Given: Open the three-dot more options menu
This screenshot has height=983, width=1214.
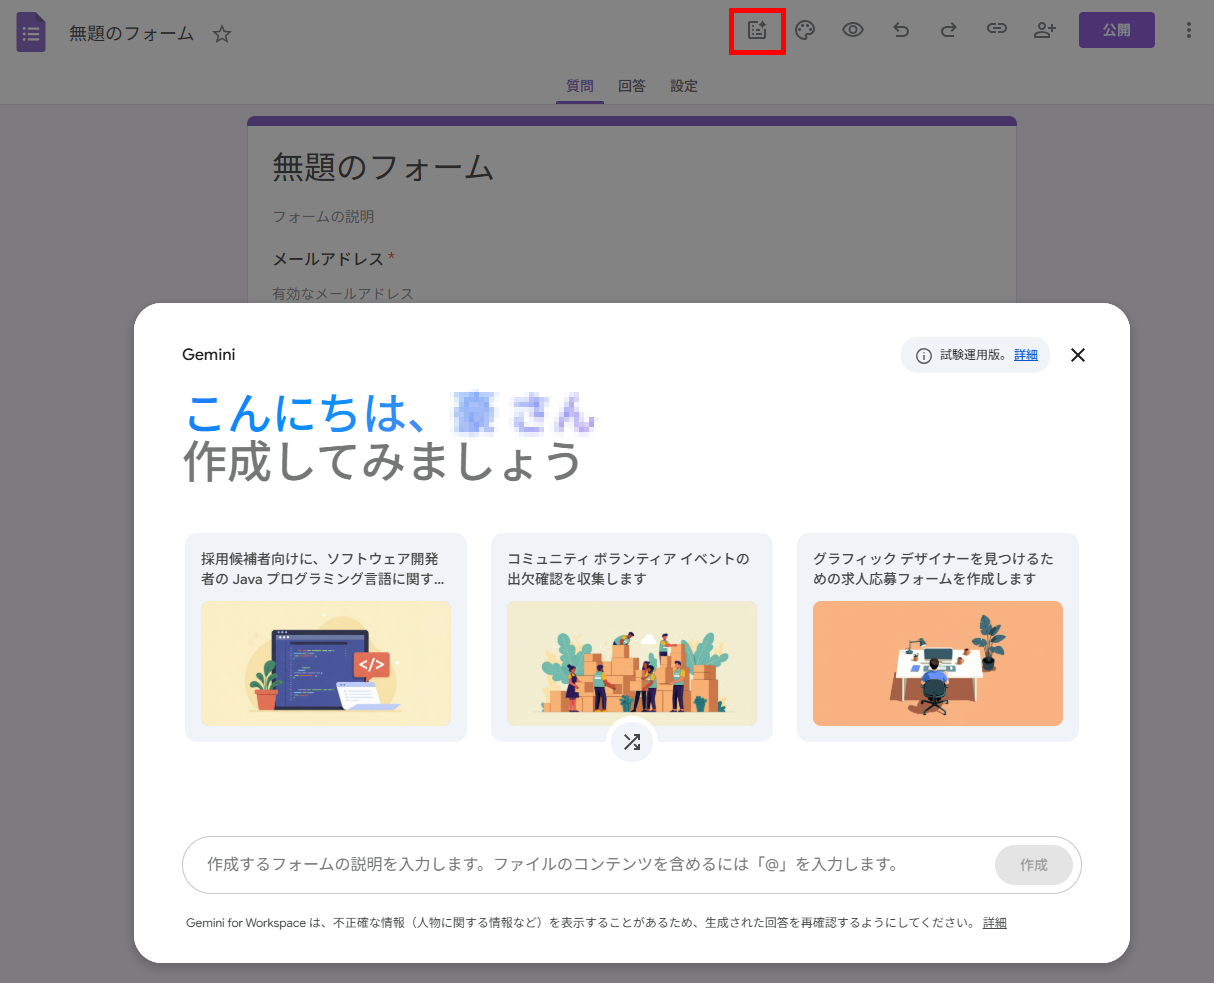Looking at the screenshot, I should pyautogui.click(x=1188, y=30).
